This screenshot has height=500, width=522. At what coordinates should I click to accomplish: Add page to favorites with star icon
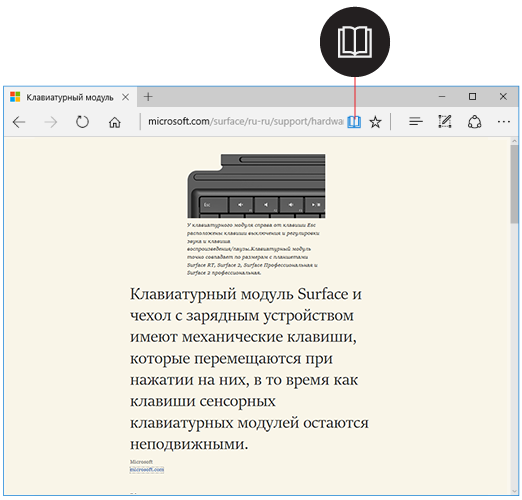(x=375, y=122)
